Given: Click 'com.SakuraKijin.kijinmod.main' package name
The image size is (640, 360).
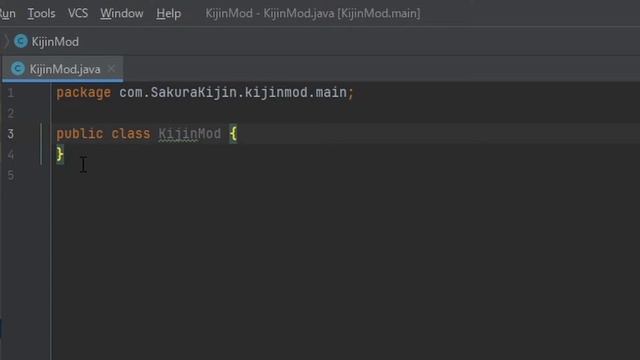Looking at the screenshot, I should [x=233, y=93].
